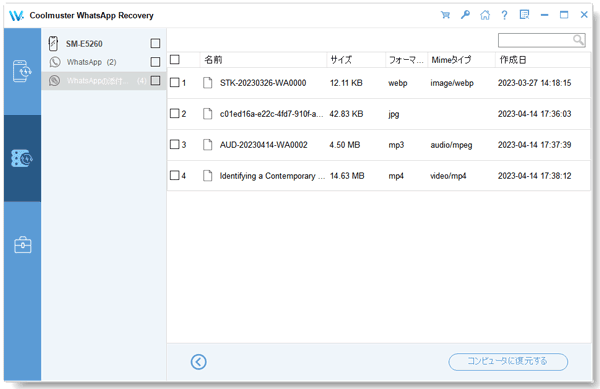Click the webp format cell
This screenshot has width=600, height=389.
point(398,83)
